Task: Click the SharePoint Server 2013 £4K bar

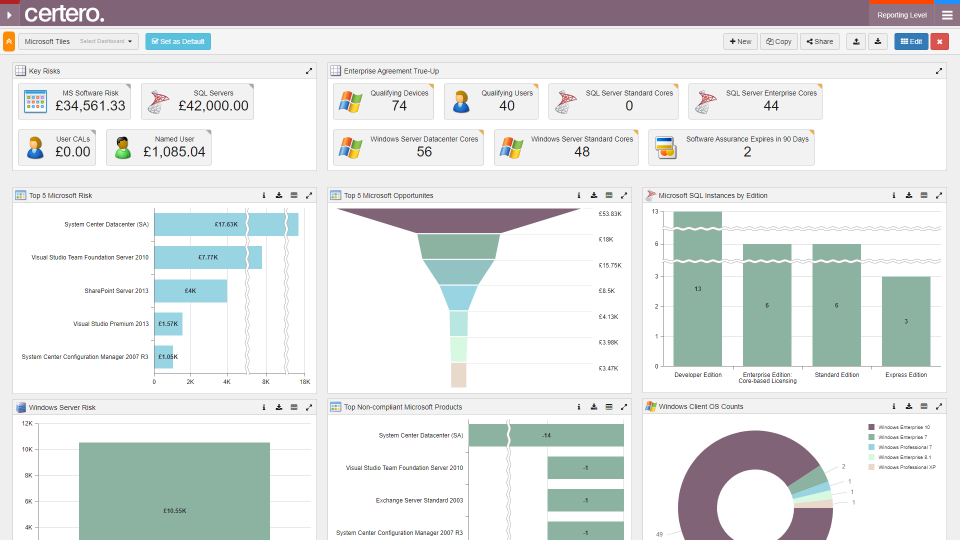Action: (x=190, y=291)
